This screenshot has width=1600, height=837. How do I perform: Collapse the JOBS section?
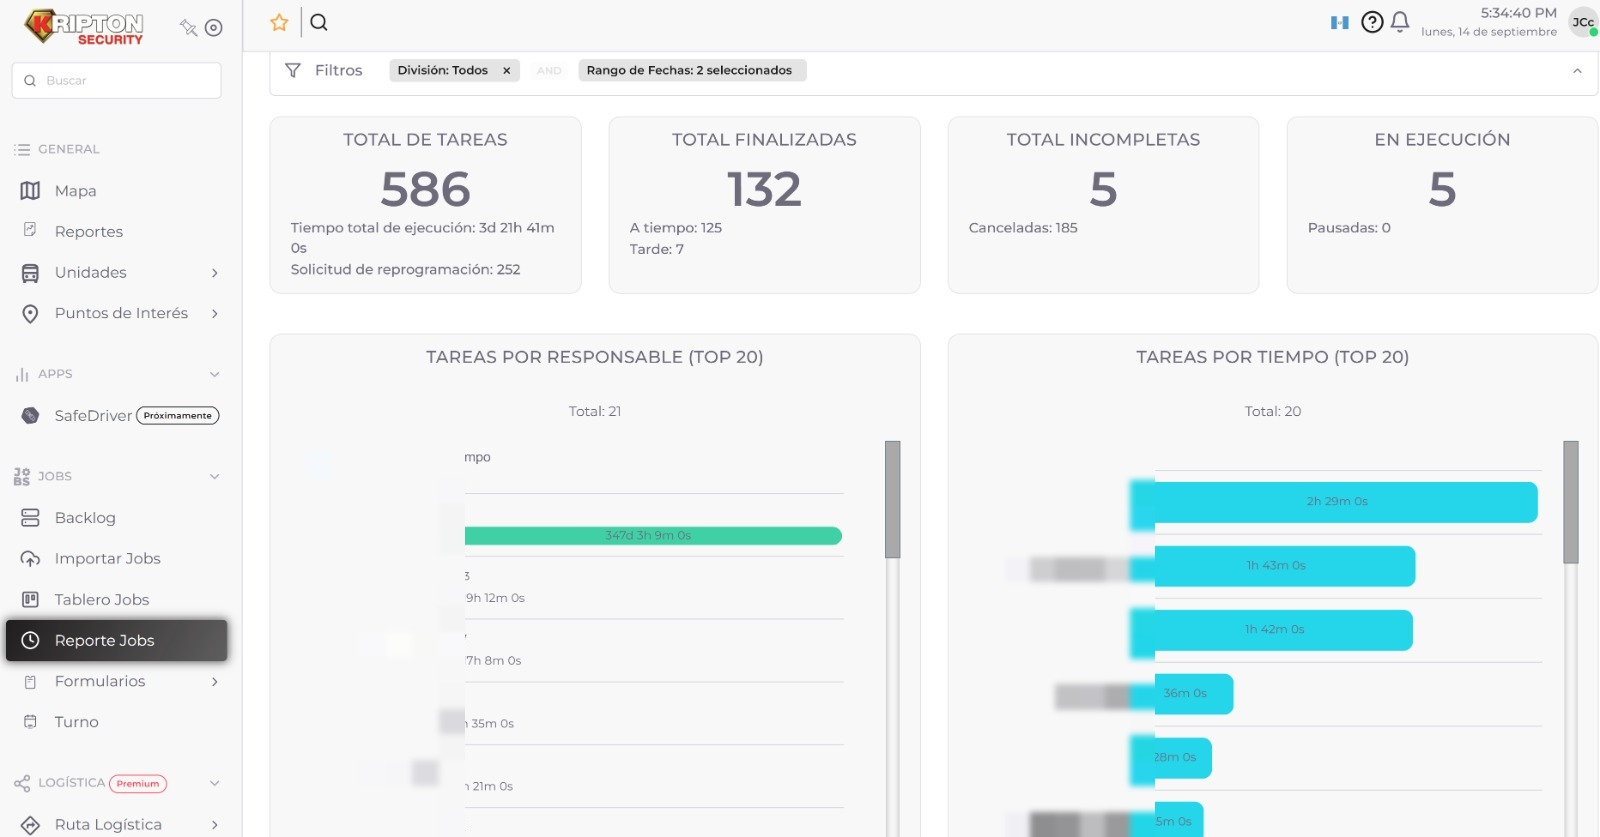pos(215,476)
